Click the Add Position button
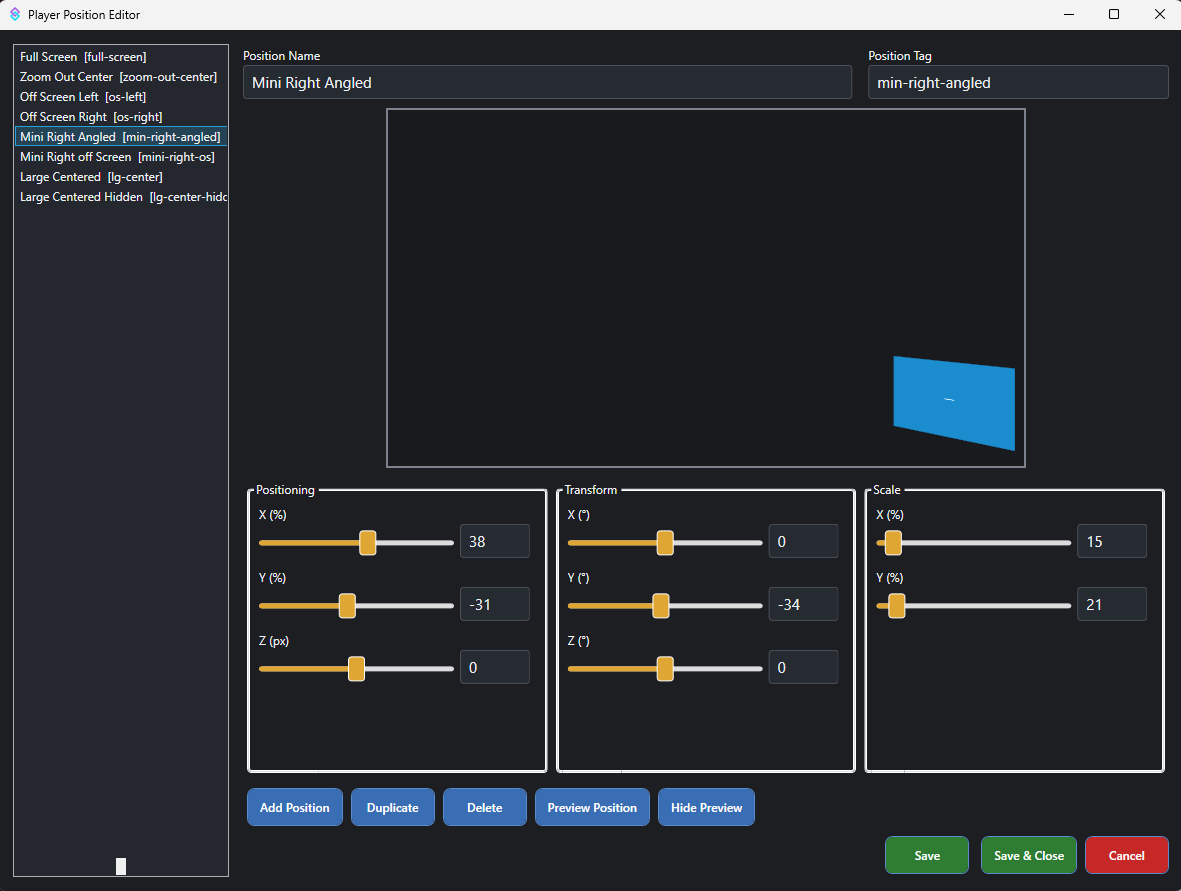This screenshot has width=1181, height=891. (294, 807)
